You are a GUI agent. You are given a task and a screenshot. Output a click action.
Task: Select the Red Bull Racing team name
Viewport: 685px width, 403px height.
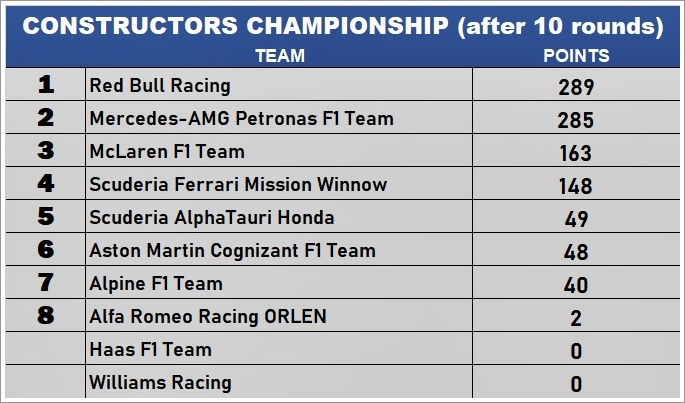[160, 86]
